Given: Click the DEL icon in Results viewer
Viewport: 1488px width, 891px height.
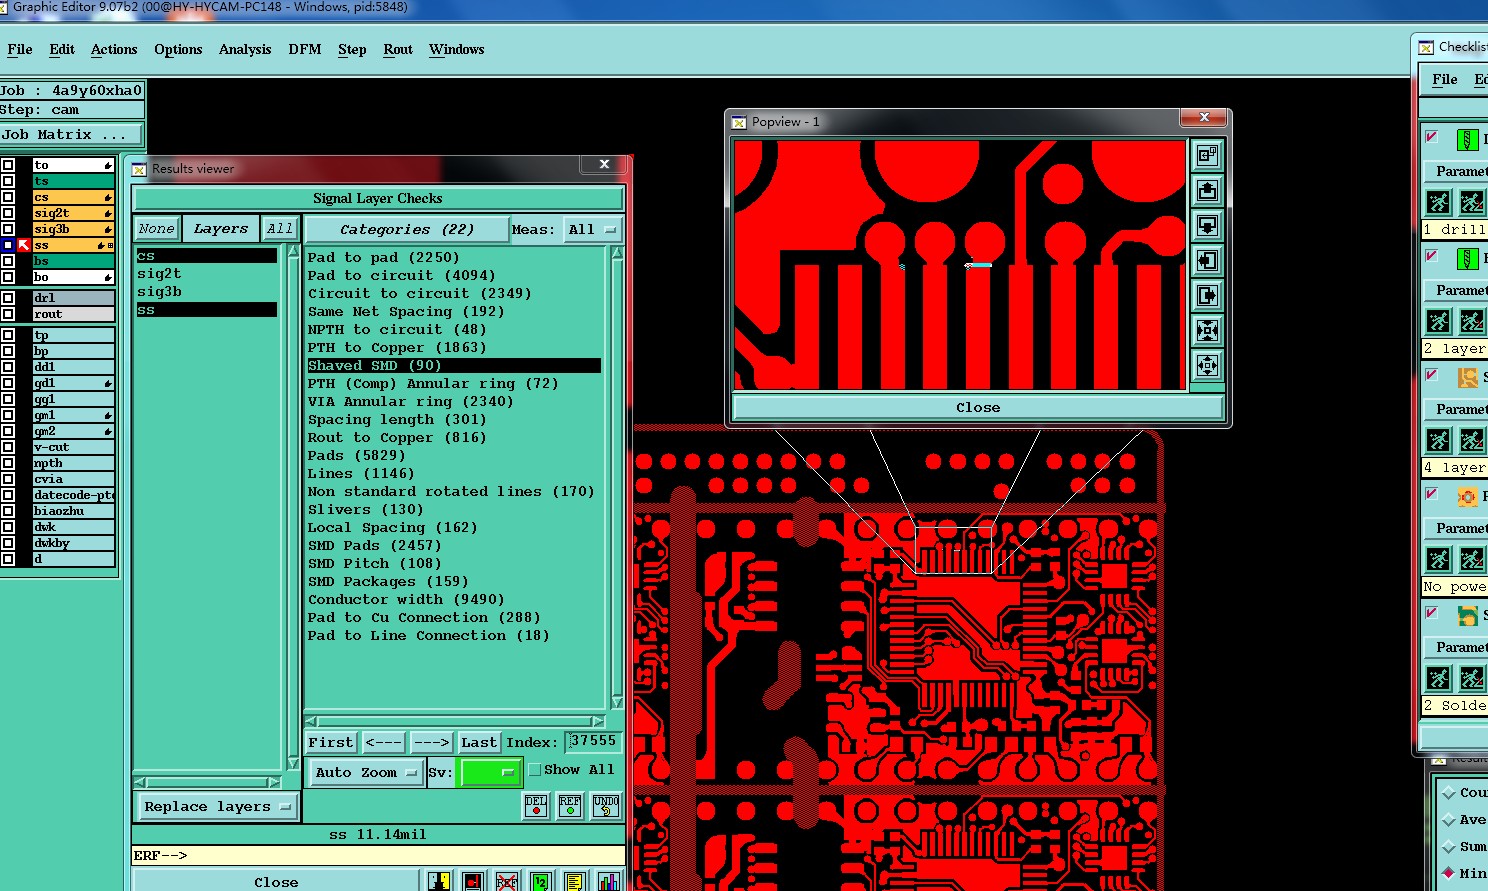Looking at the screenshot, I should click(x=536, y=805).
